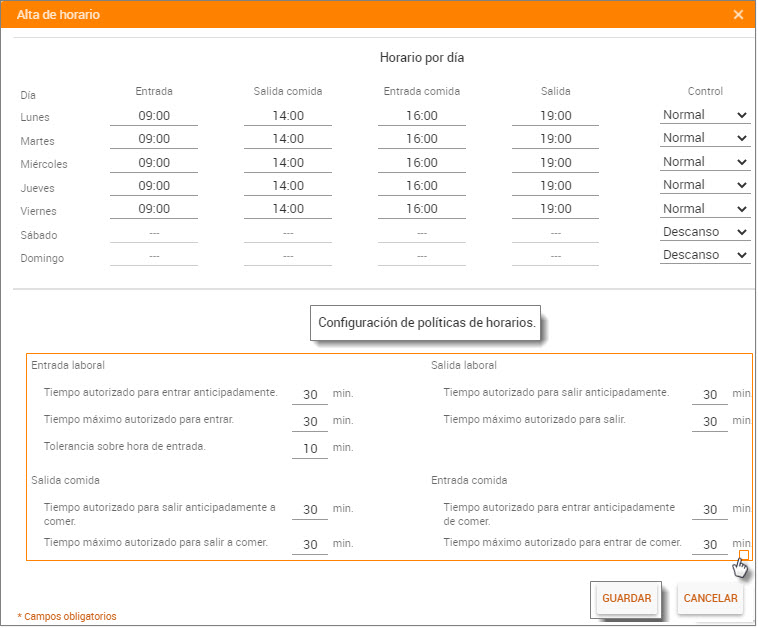Select Tiempo máximo autorizado para salir field
This screenshot has height=628, width=758.
pos(710,422)
